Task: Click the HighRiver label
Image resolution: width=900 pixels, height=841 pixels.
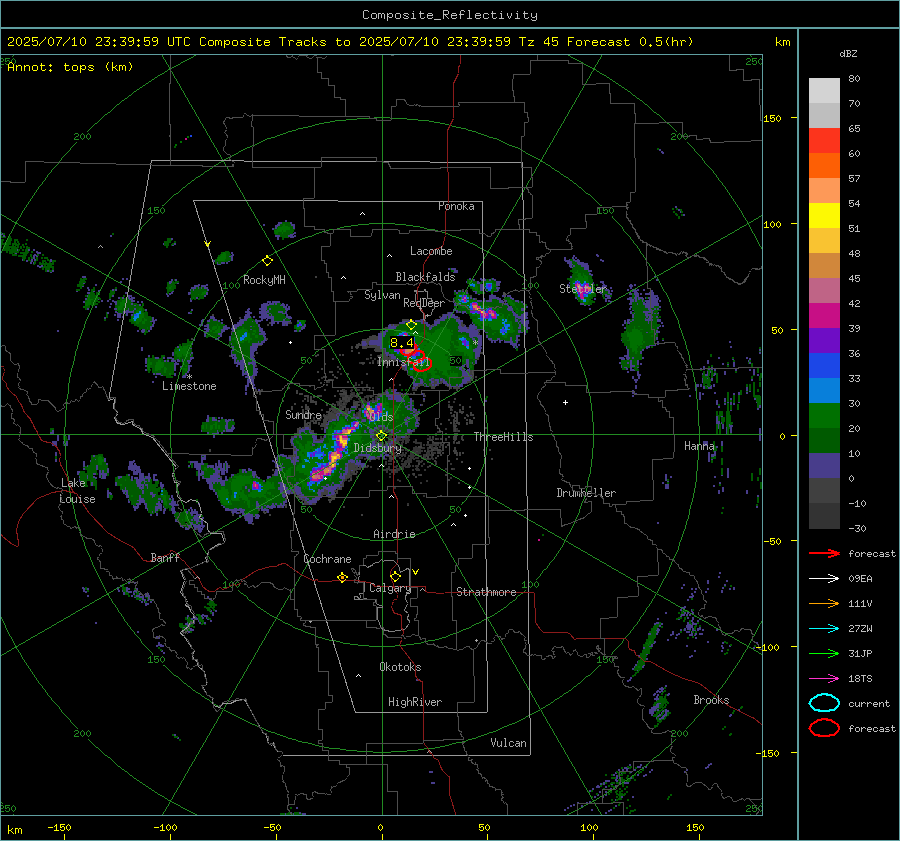Action: (x=415, y=702)
